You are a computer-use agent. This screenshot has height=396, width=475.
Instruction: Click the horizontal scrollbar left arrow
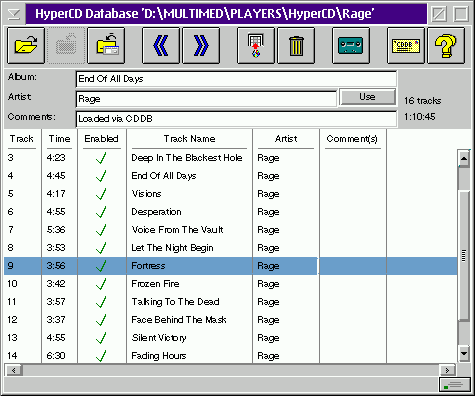(x=14, y=370)
